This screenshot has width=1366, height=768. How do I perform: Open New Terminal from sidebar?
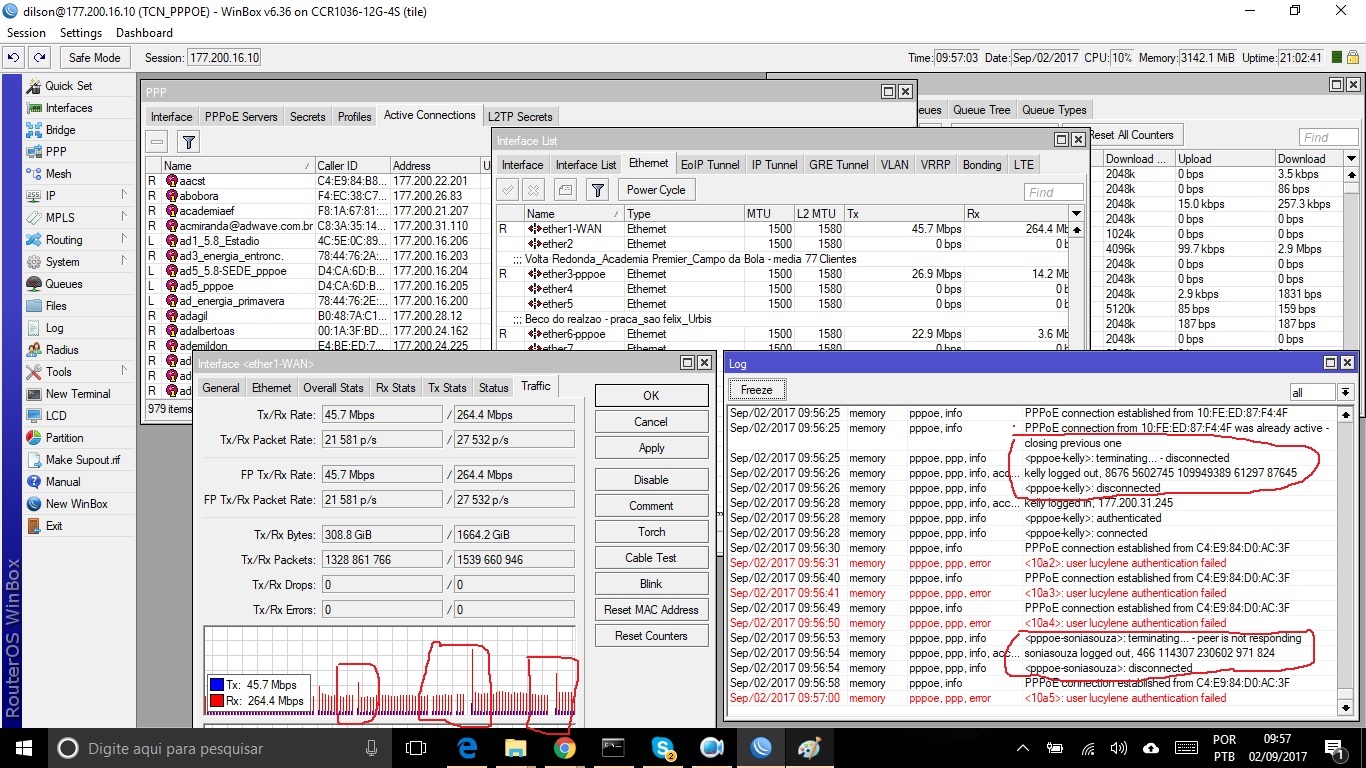[77, 394]
